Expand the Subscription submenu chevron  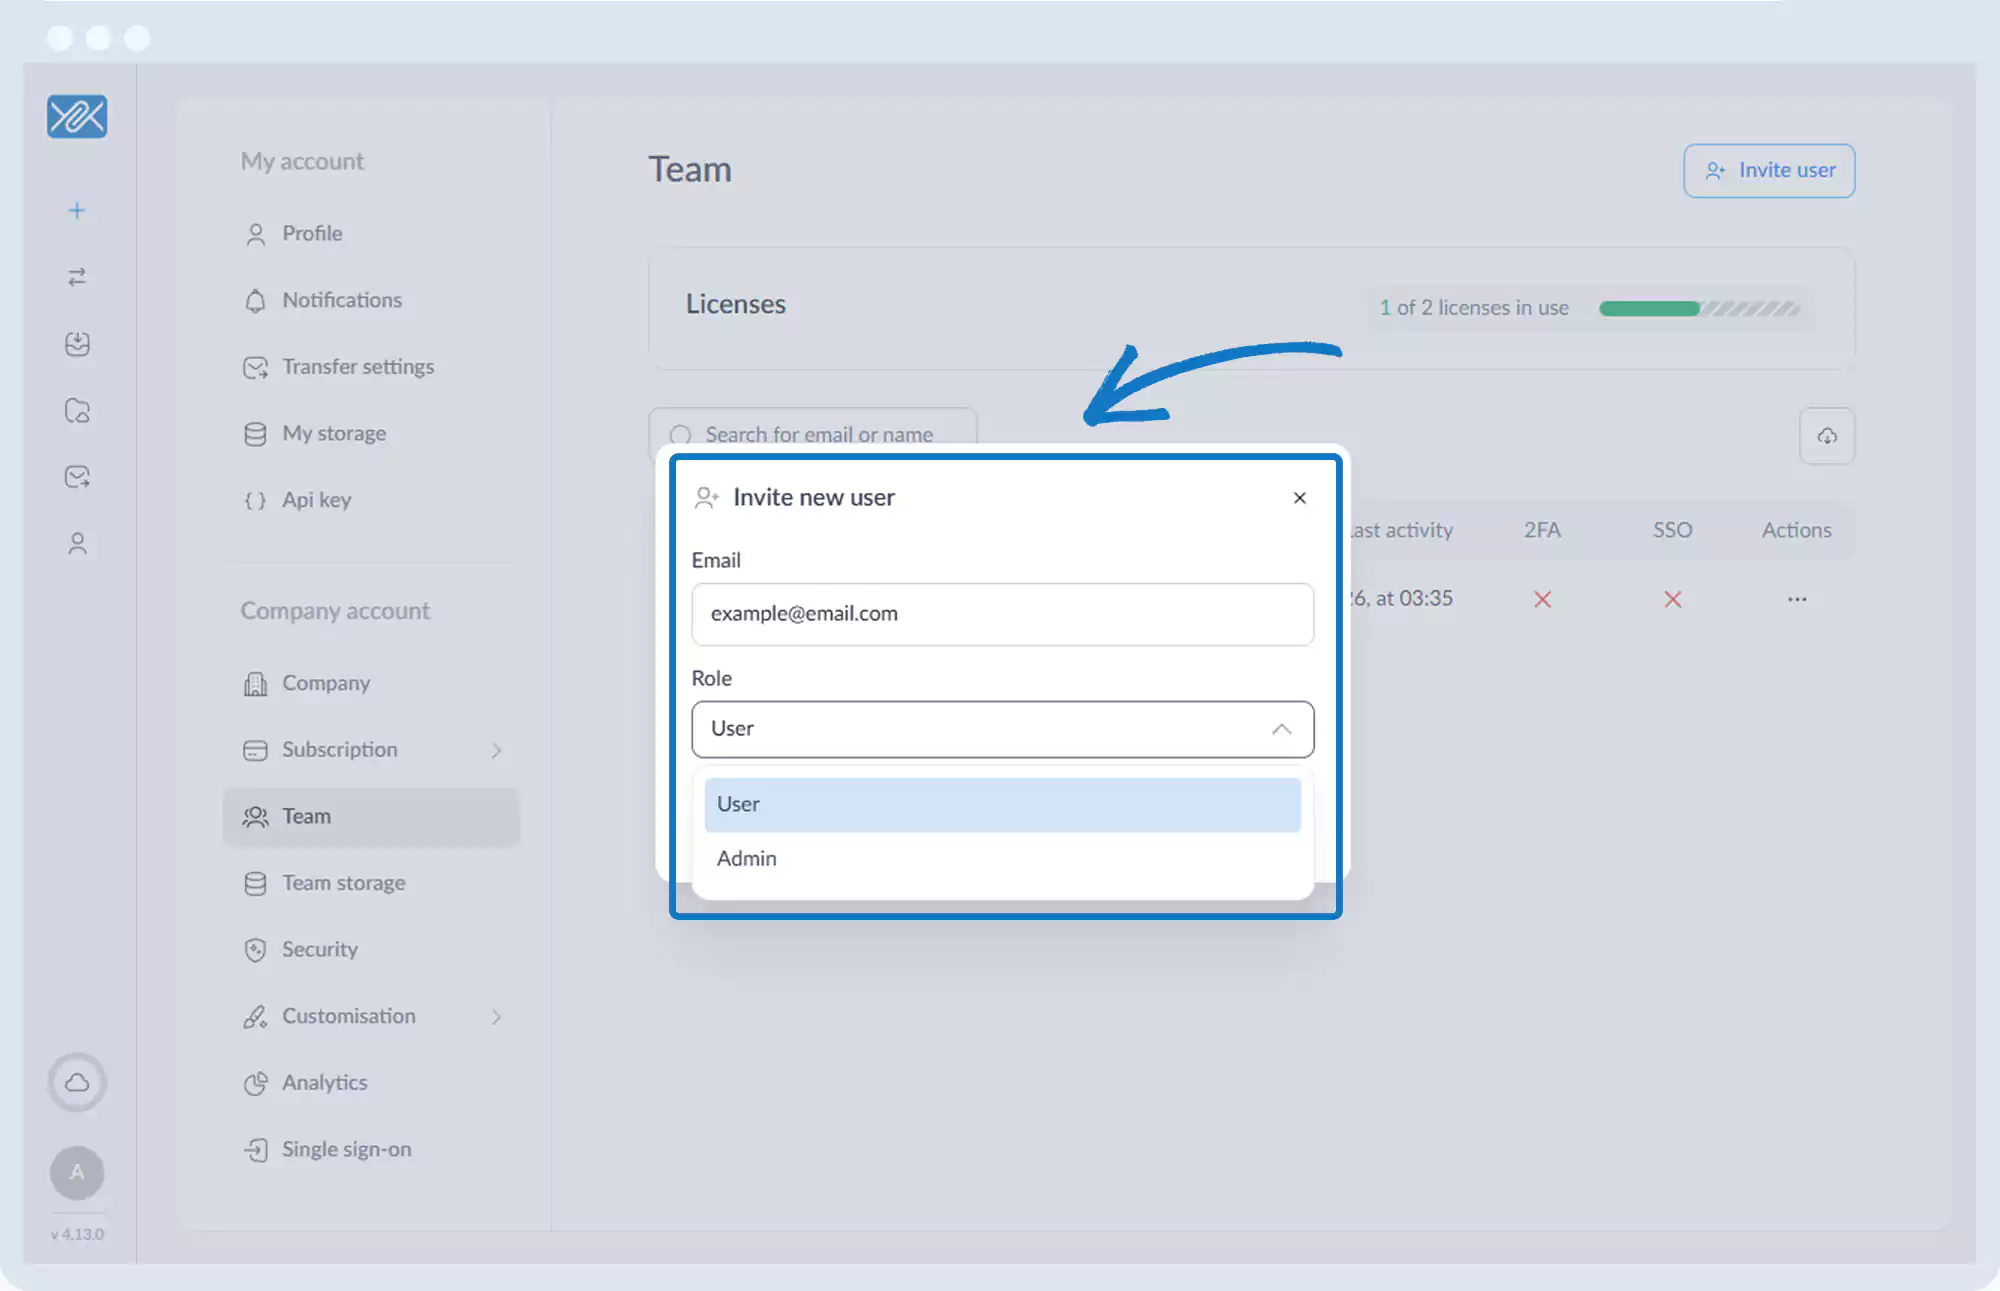[x=496, y=750]
